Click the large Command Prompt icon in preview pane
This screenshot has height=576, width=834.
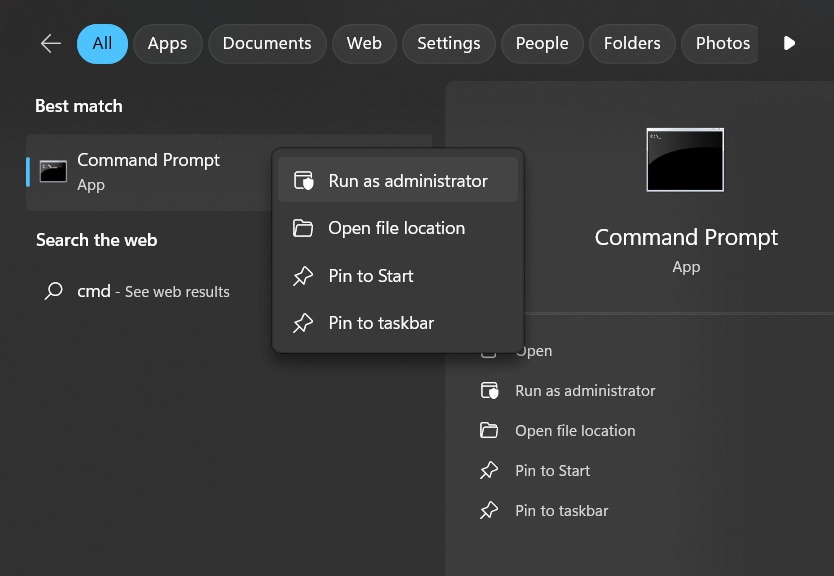pyautogui.click(x=685, y=160)
